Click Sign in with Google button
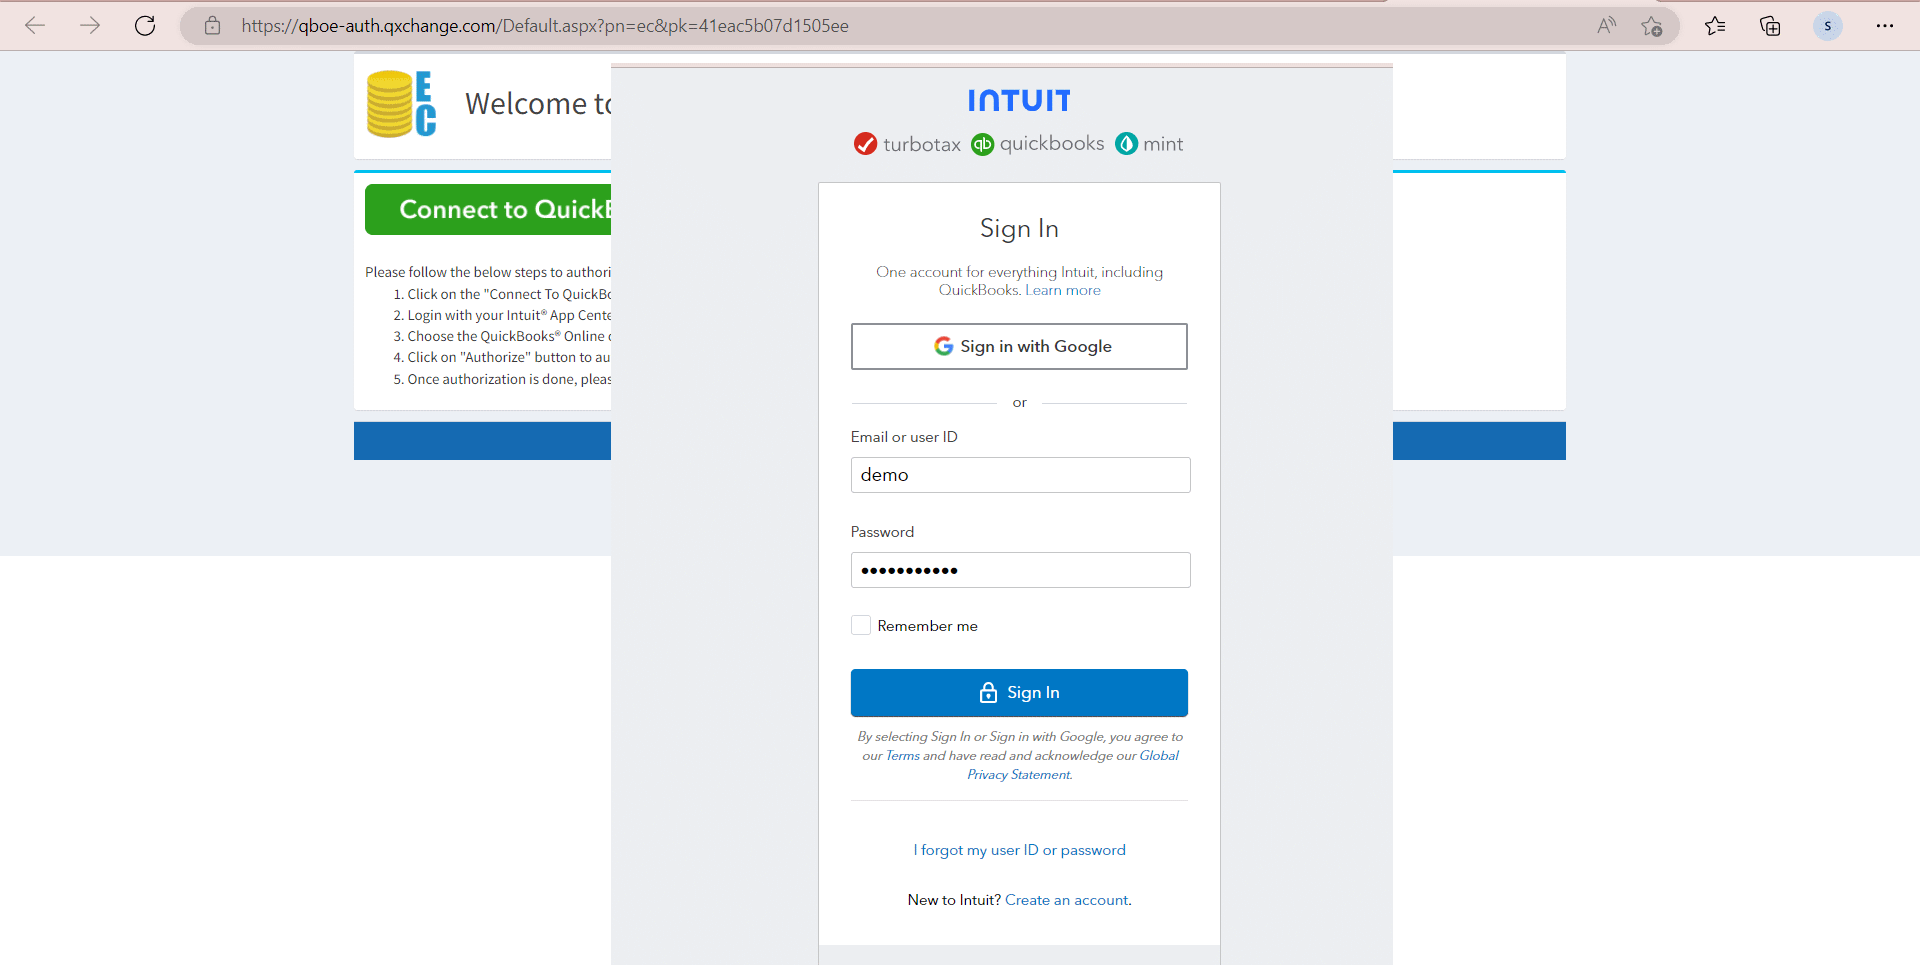Screen dimensions: 1920x965 [1019, 346]
